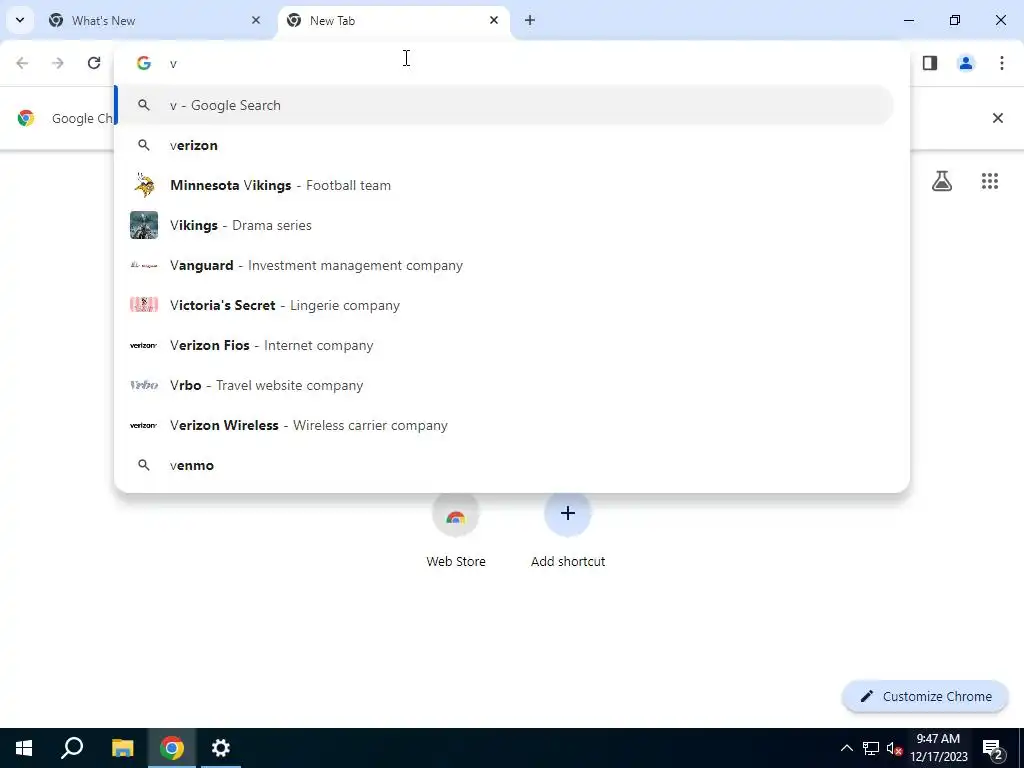Close the What's New tab
Image resolution: width=1024 pixels, height=768 pixels.
click(x=256, y=20)
